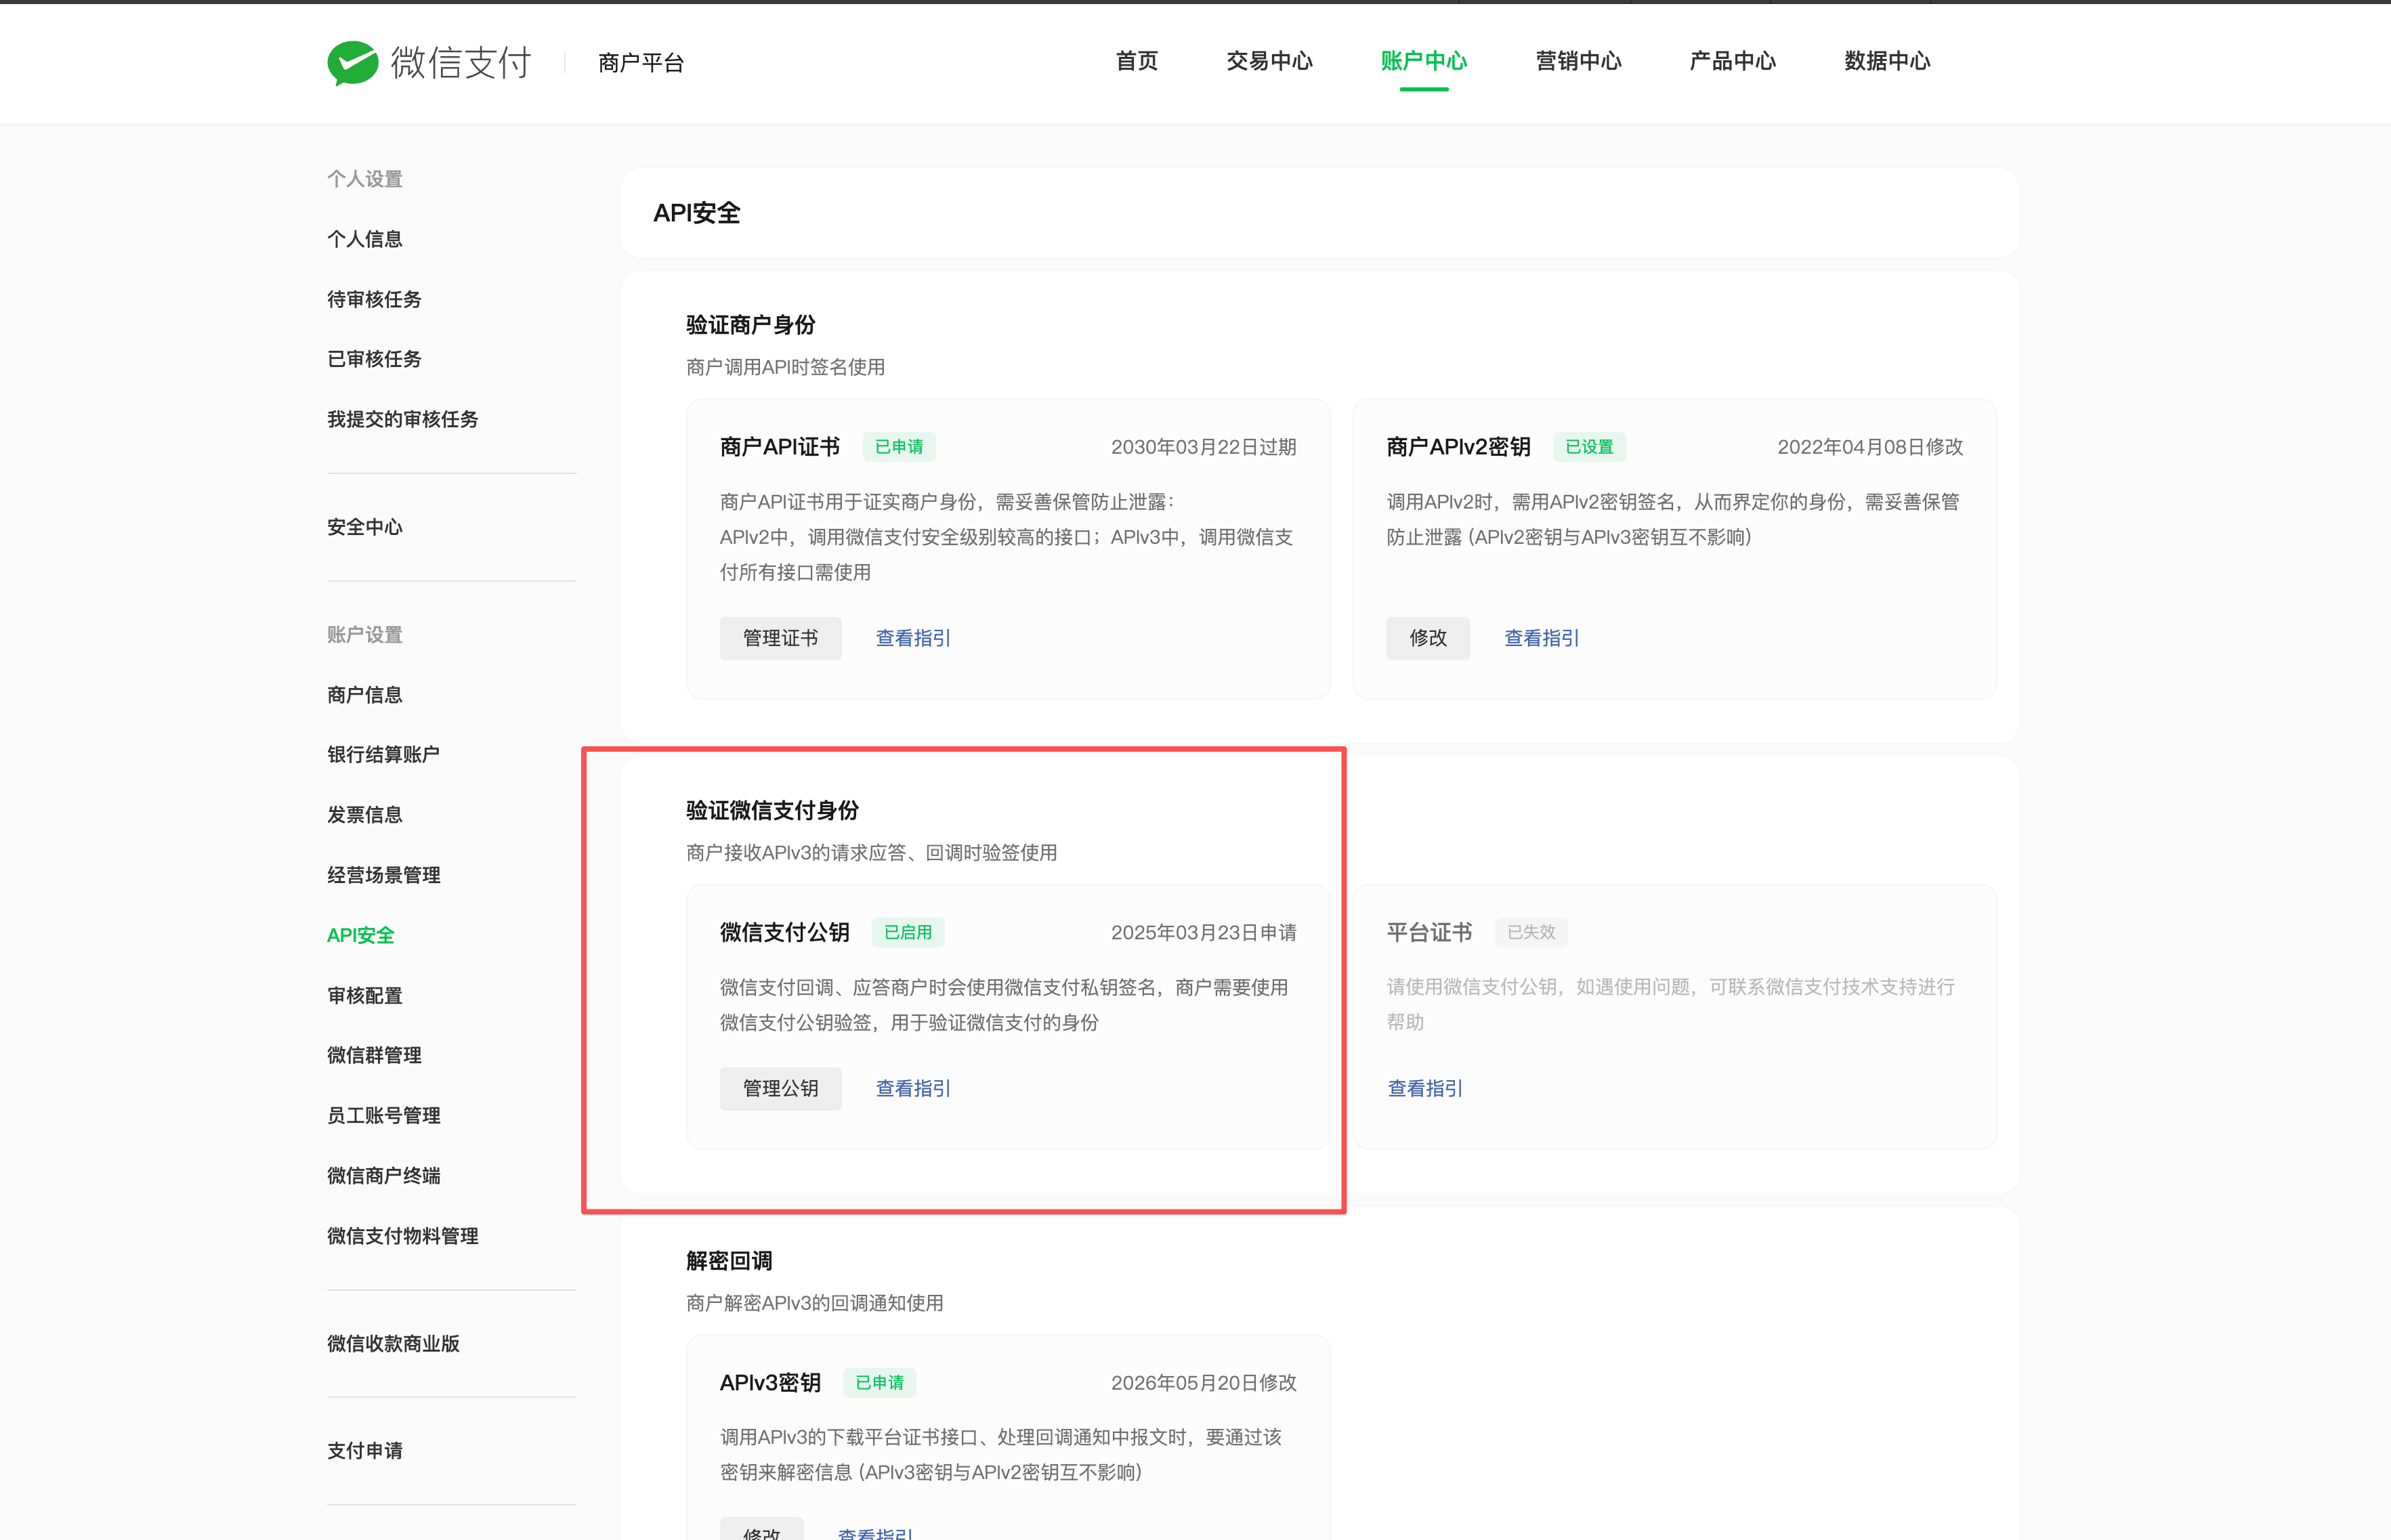Image resolution: width=2391 pixels, height=1540 pixels.
Task: Click the 2030年03月22日过期 date text
Action: (x=1203, y=447)
